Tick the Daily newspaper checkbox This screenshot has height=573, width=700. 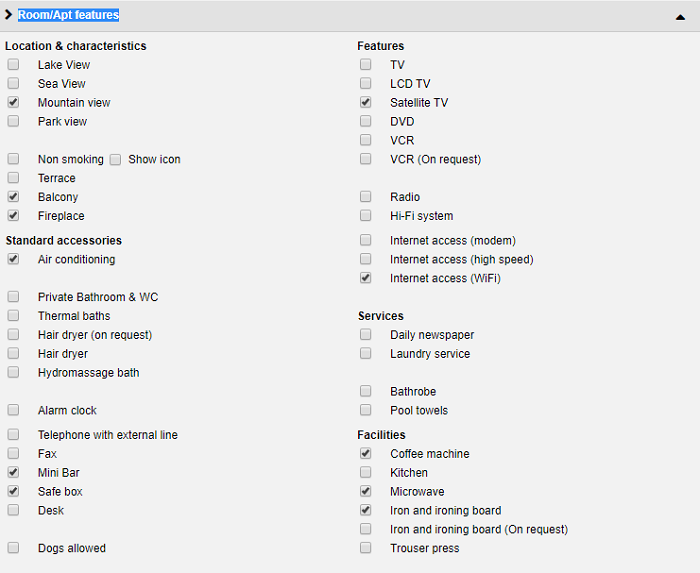point(366,334)
